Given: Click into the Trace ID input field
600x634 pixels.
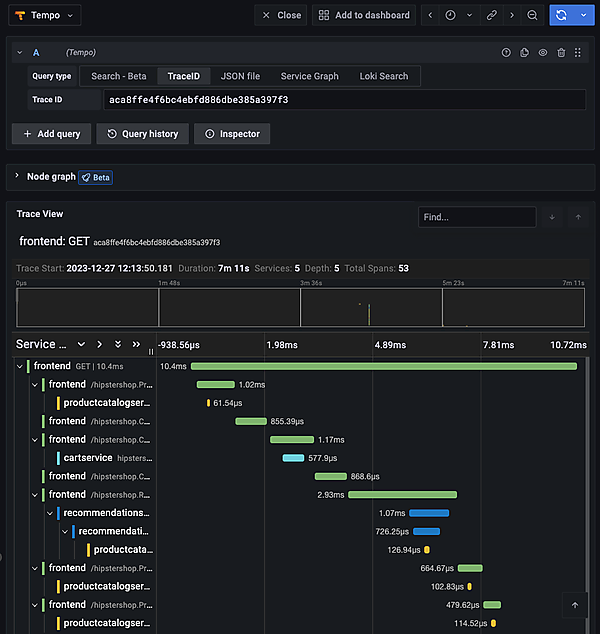Looking at the screenshot, I should point(345,100).
